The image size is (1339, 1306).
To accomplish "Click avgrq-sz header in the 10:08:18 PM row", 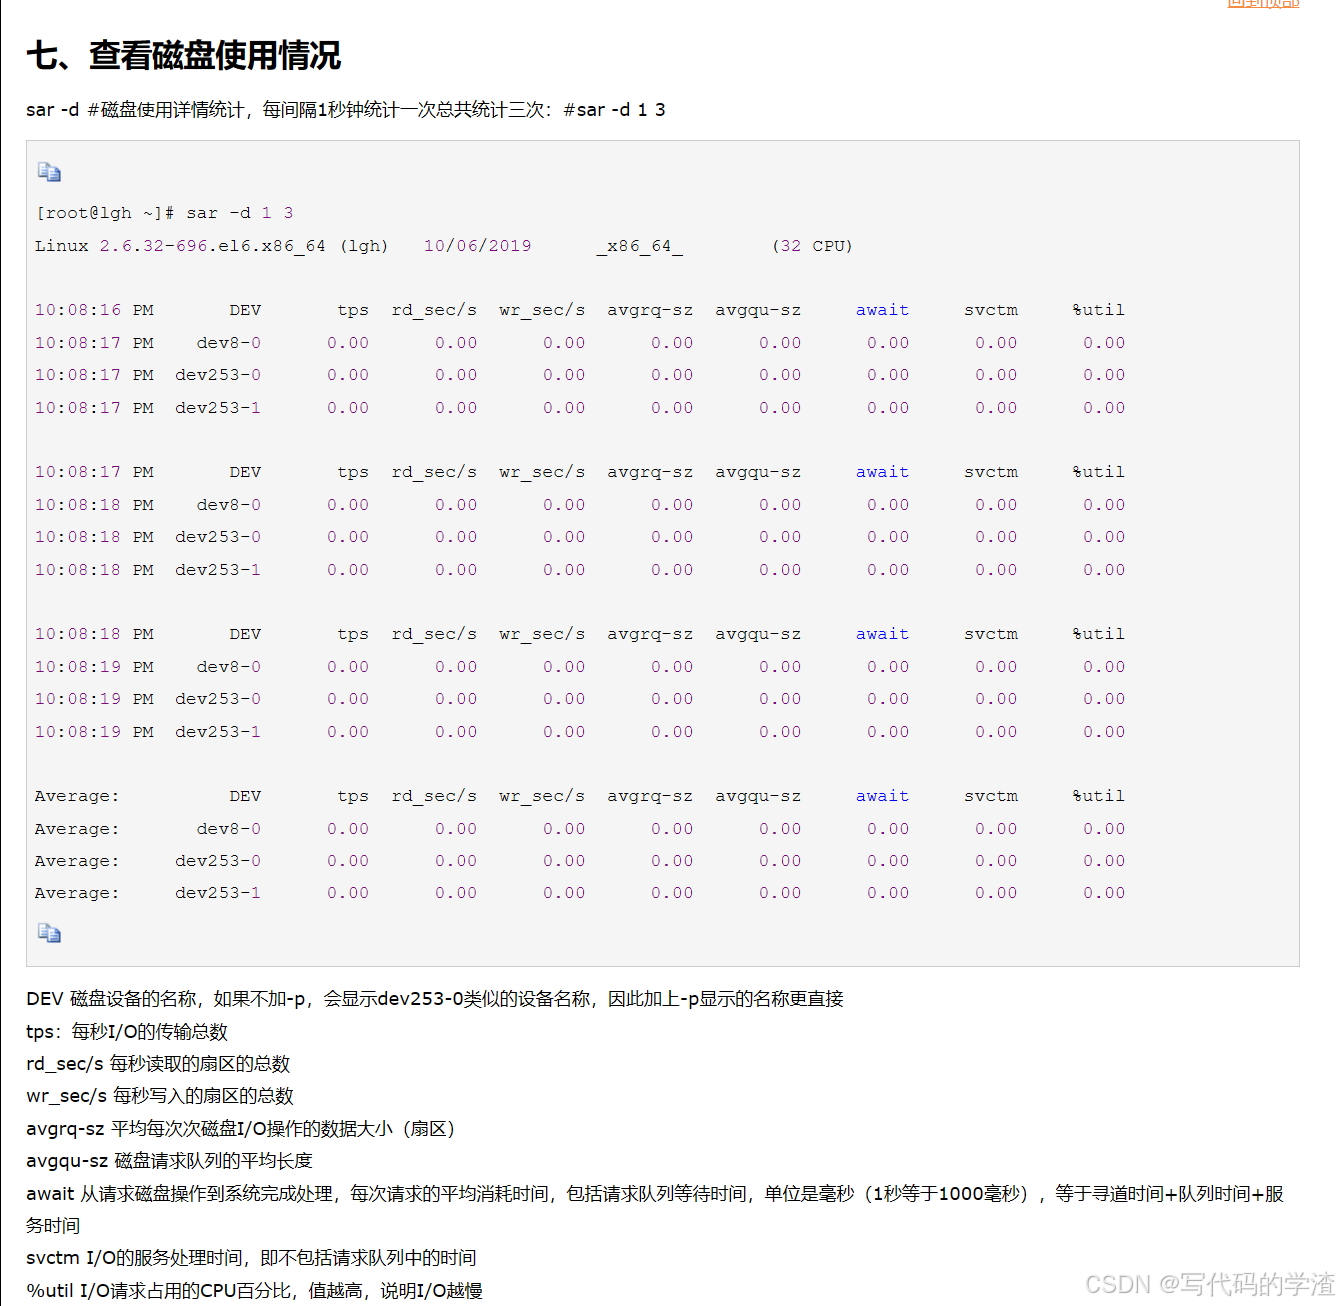I will 650,634.
